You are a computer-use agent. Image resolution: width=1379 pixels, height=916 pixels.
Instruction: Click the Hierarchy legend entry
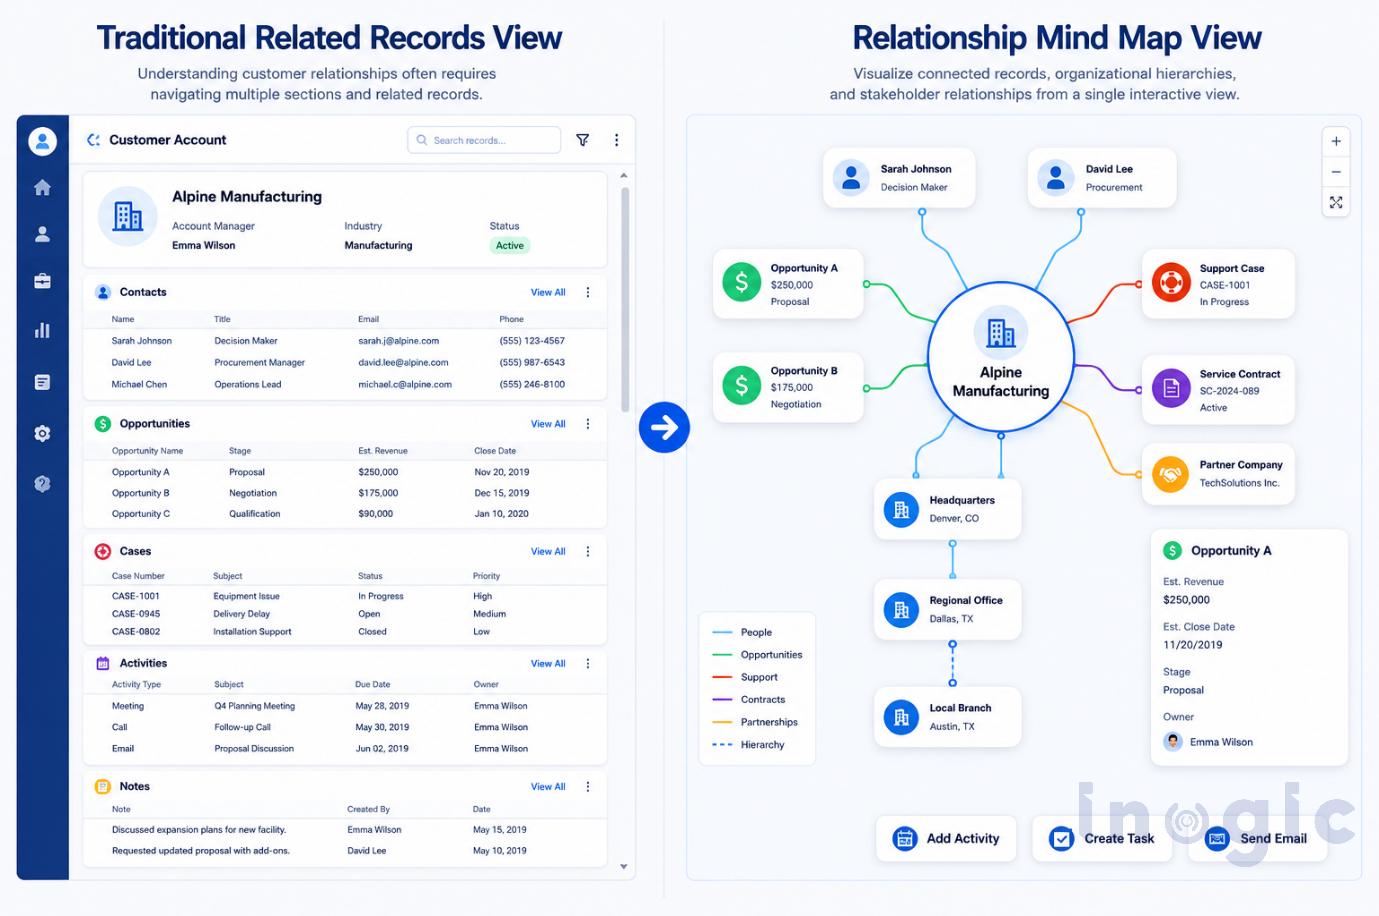click(748, 744)
